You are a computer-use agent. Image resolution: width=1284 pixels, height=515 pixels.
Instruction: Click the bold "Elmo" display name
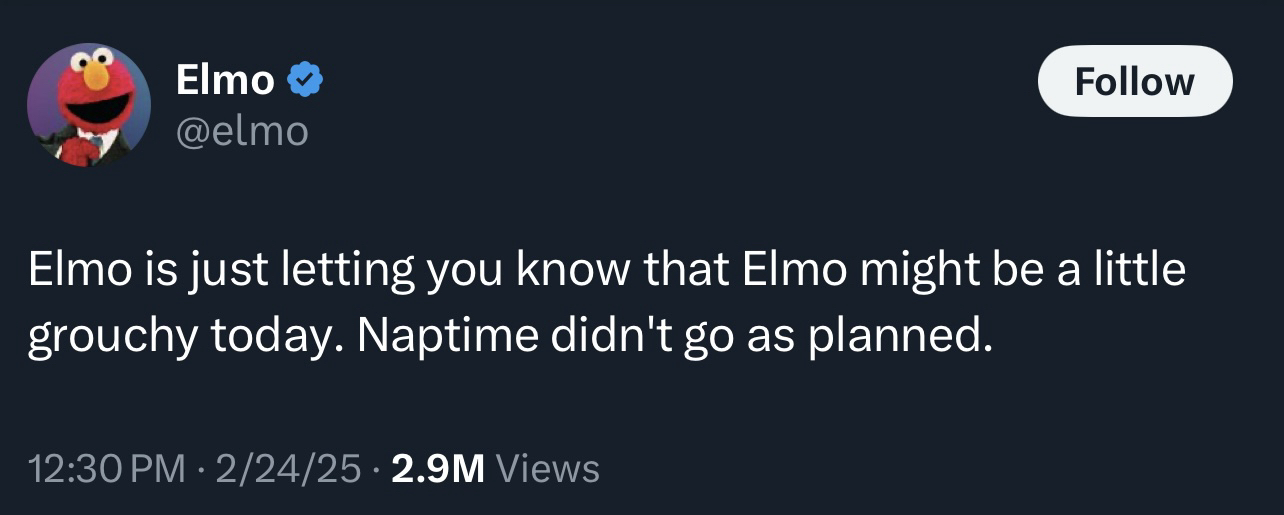click(225, 80)
